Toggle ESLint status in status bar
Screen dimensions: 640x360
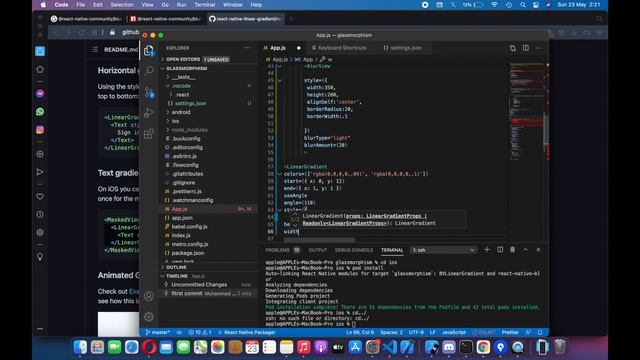[484, 332]
